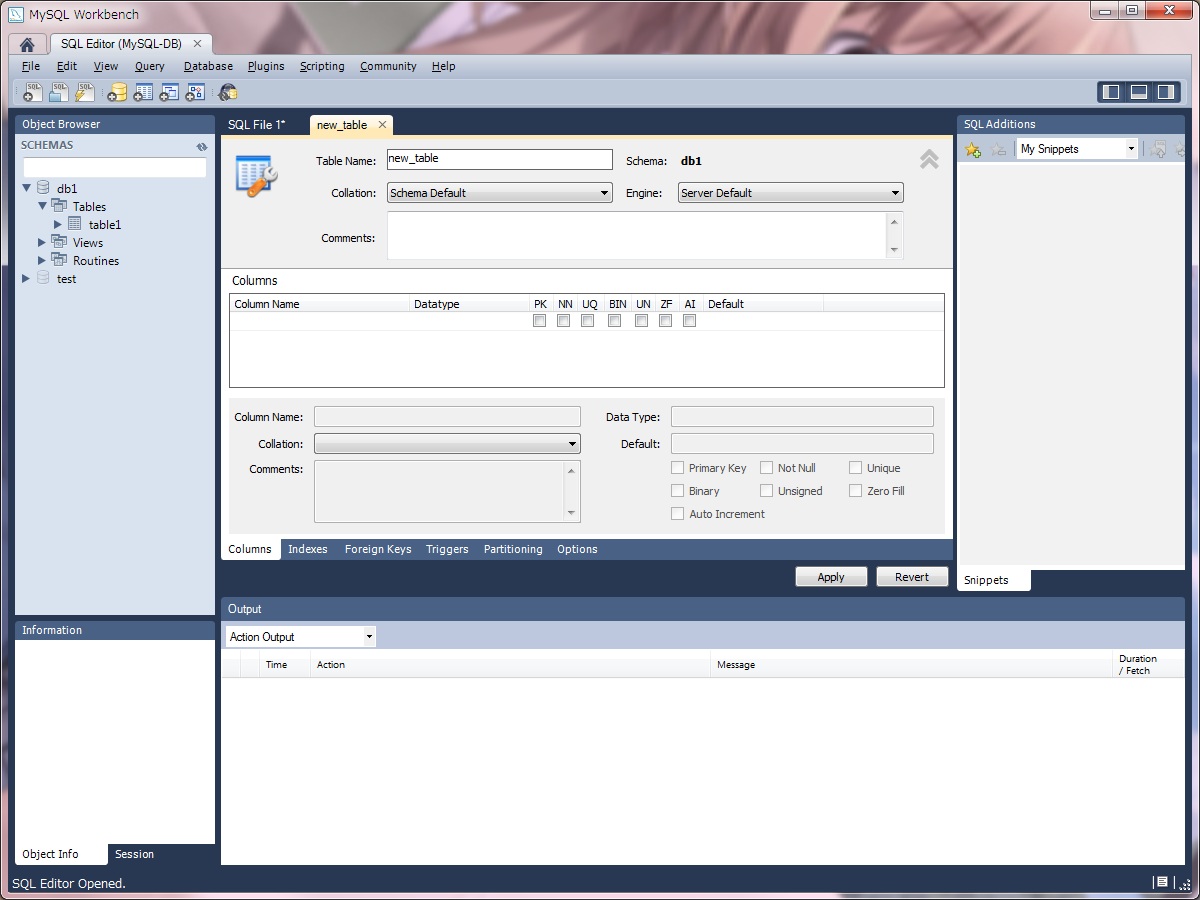Toggle the bottom output panel visibility
Image resolution: width=1200 pixels, height=900 pixels.
point(1138,92)
